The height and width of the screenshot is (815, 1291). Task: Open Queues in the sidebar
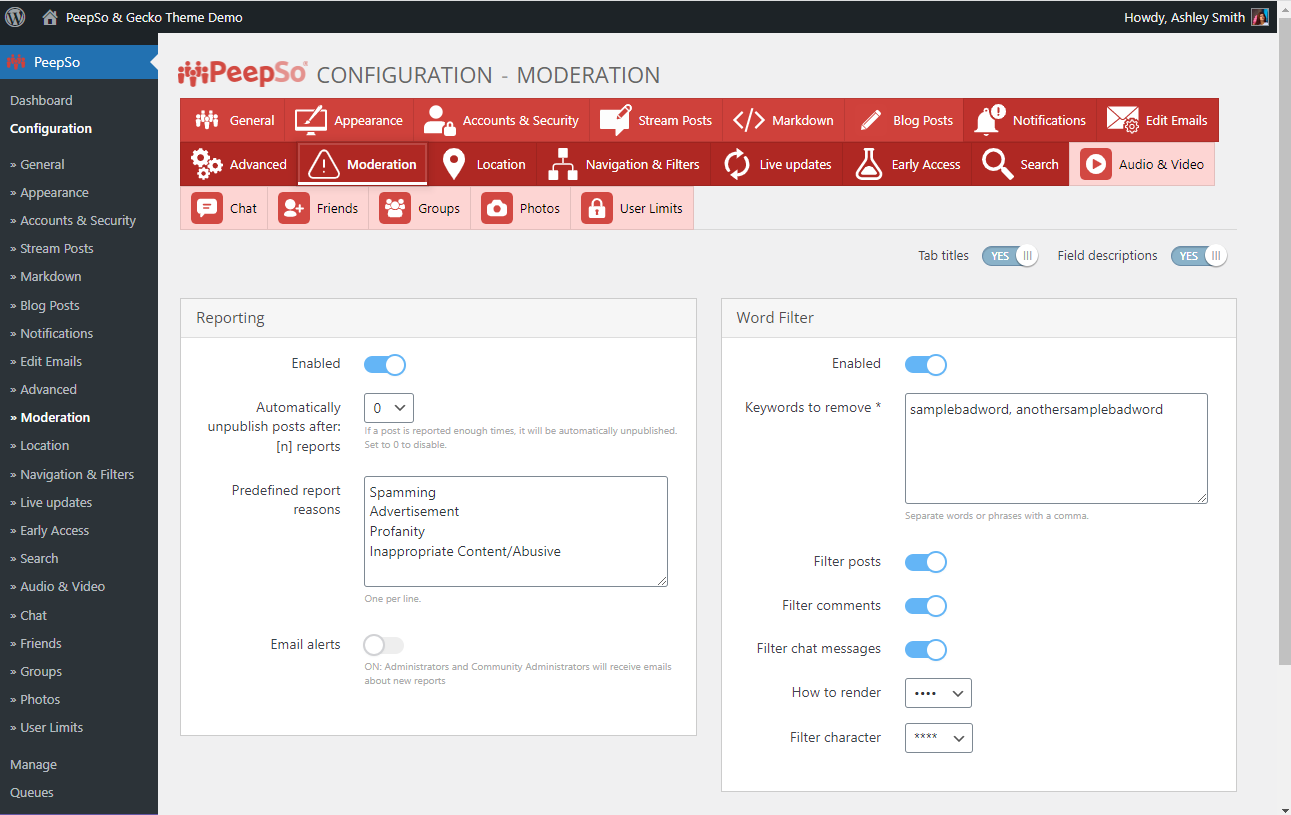[32, 793]
